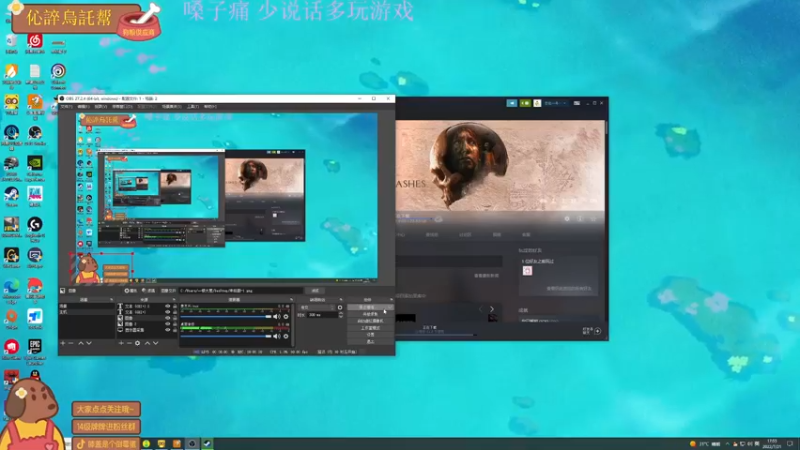Open Mic/Aux channel gear settings in OBS mixer
The image size is (800, 450).
click(x=286, y=316)
